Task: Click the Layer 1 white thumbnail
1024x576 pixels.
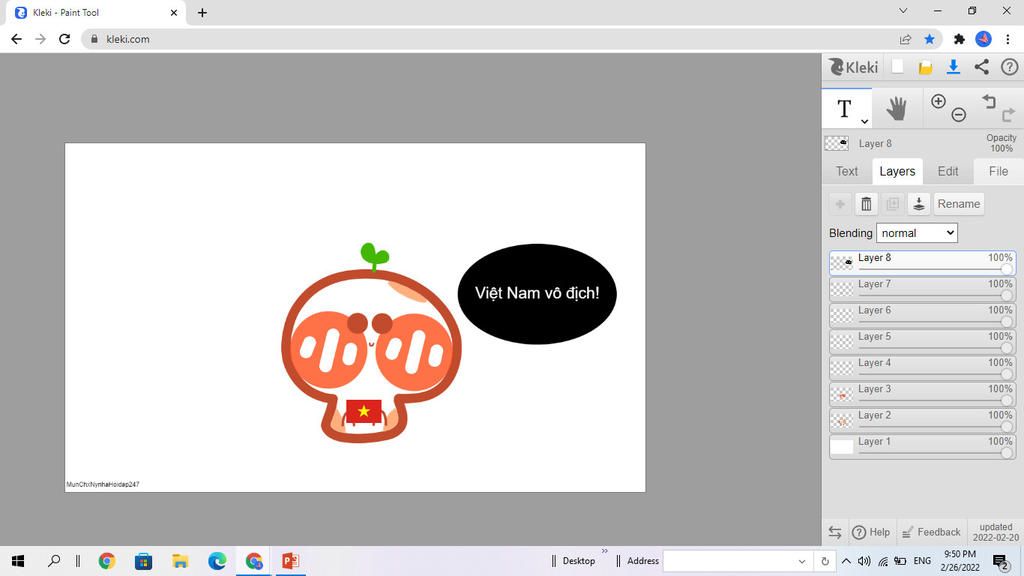Action: point(842,446)
